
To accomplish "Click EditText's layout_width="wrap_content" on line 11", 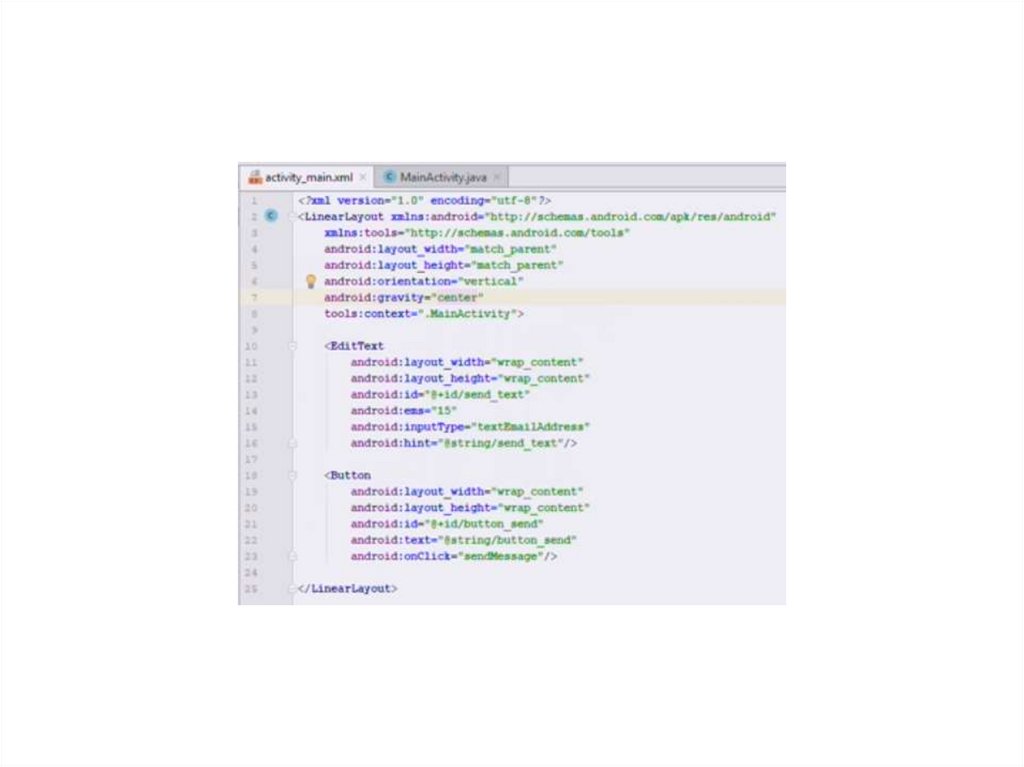I will (467, 363).
